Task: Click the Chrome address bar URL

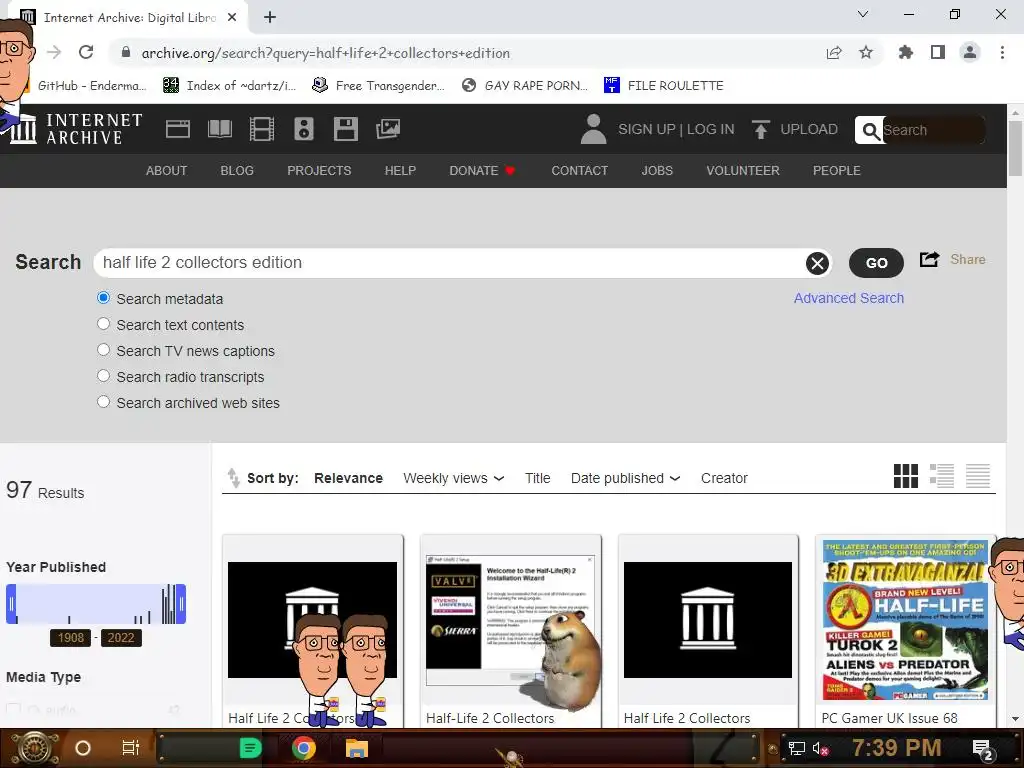Action: 325,53
